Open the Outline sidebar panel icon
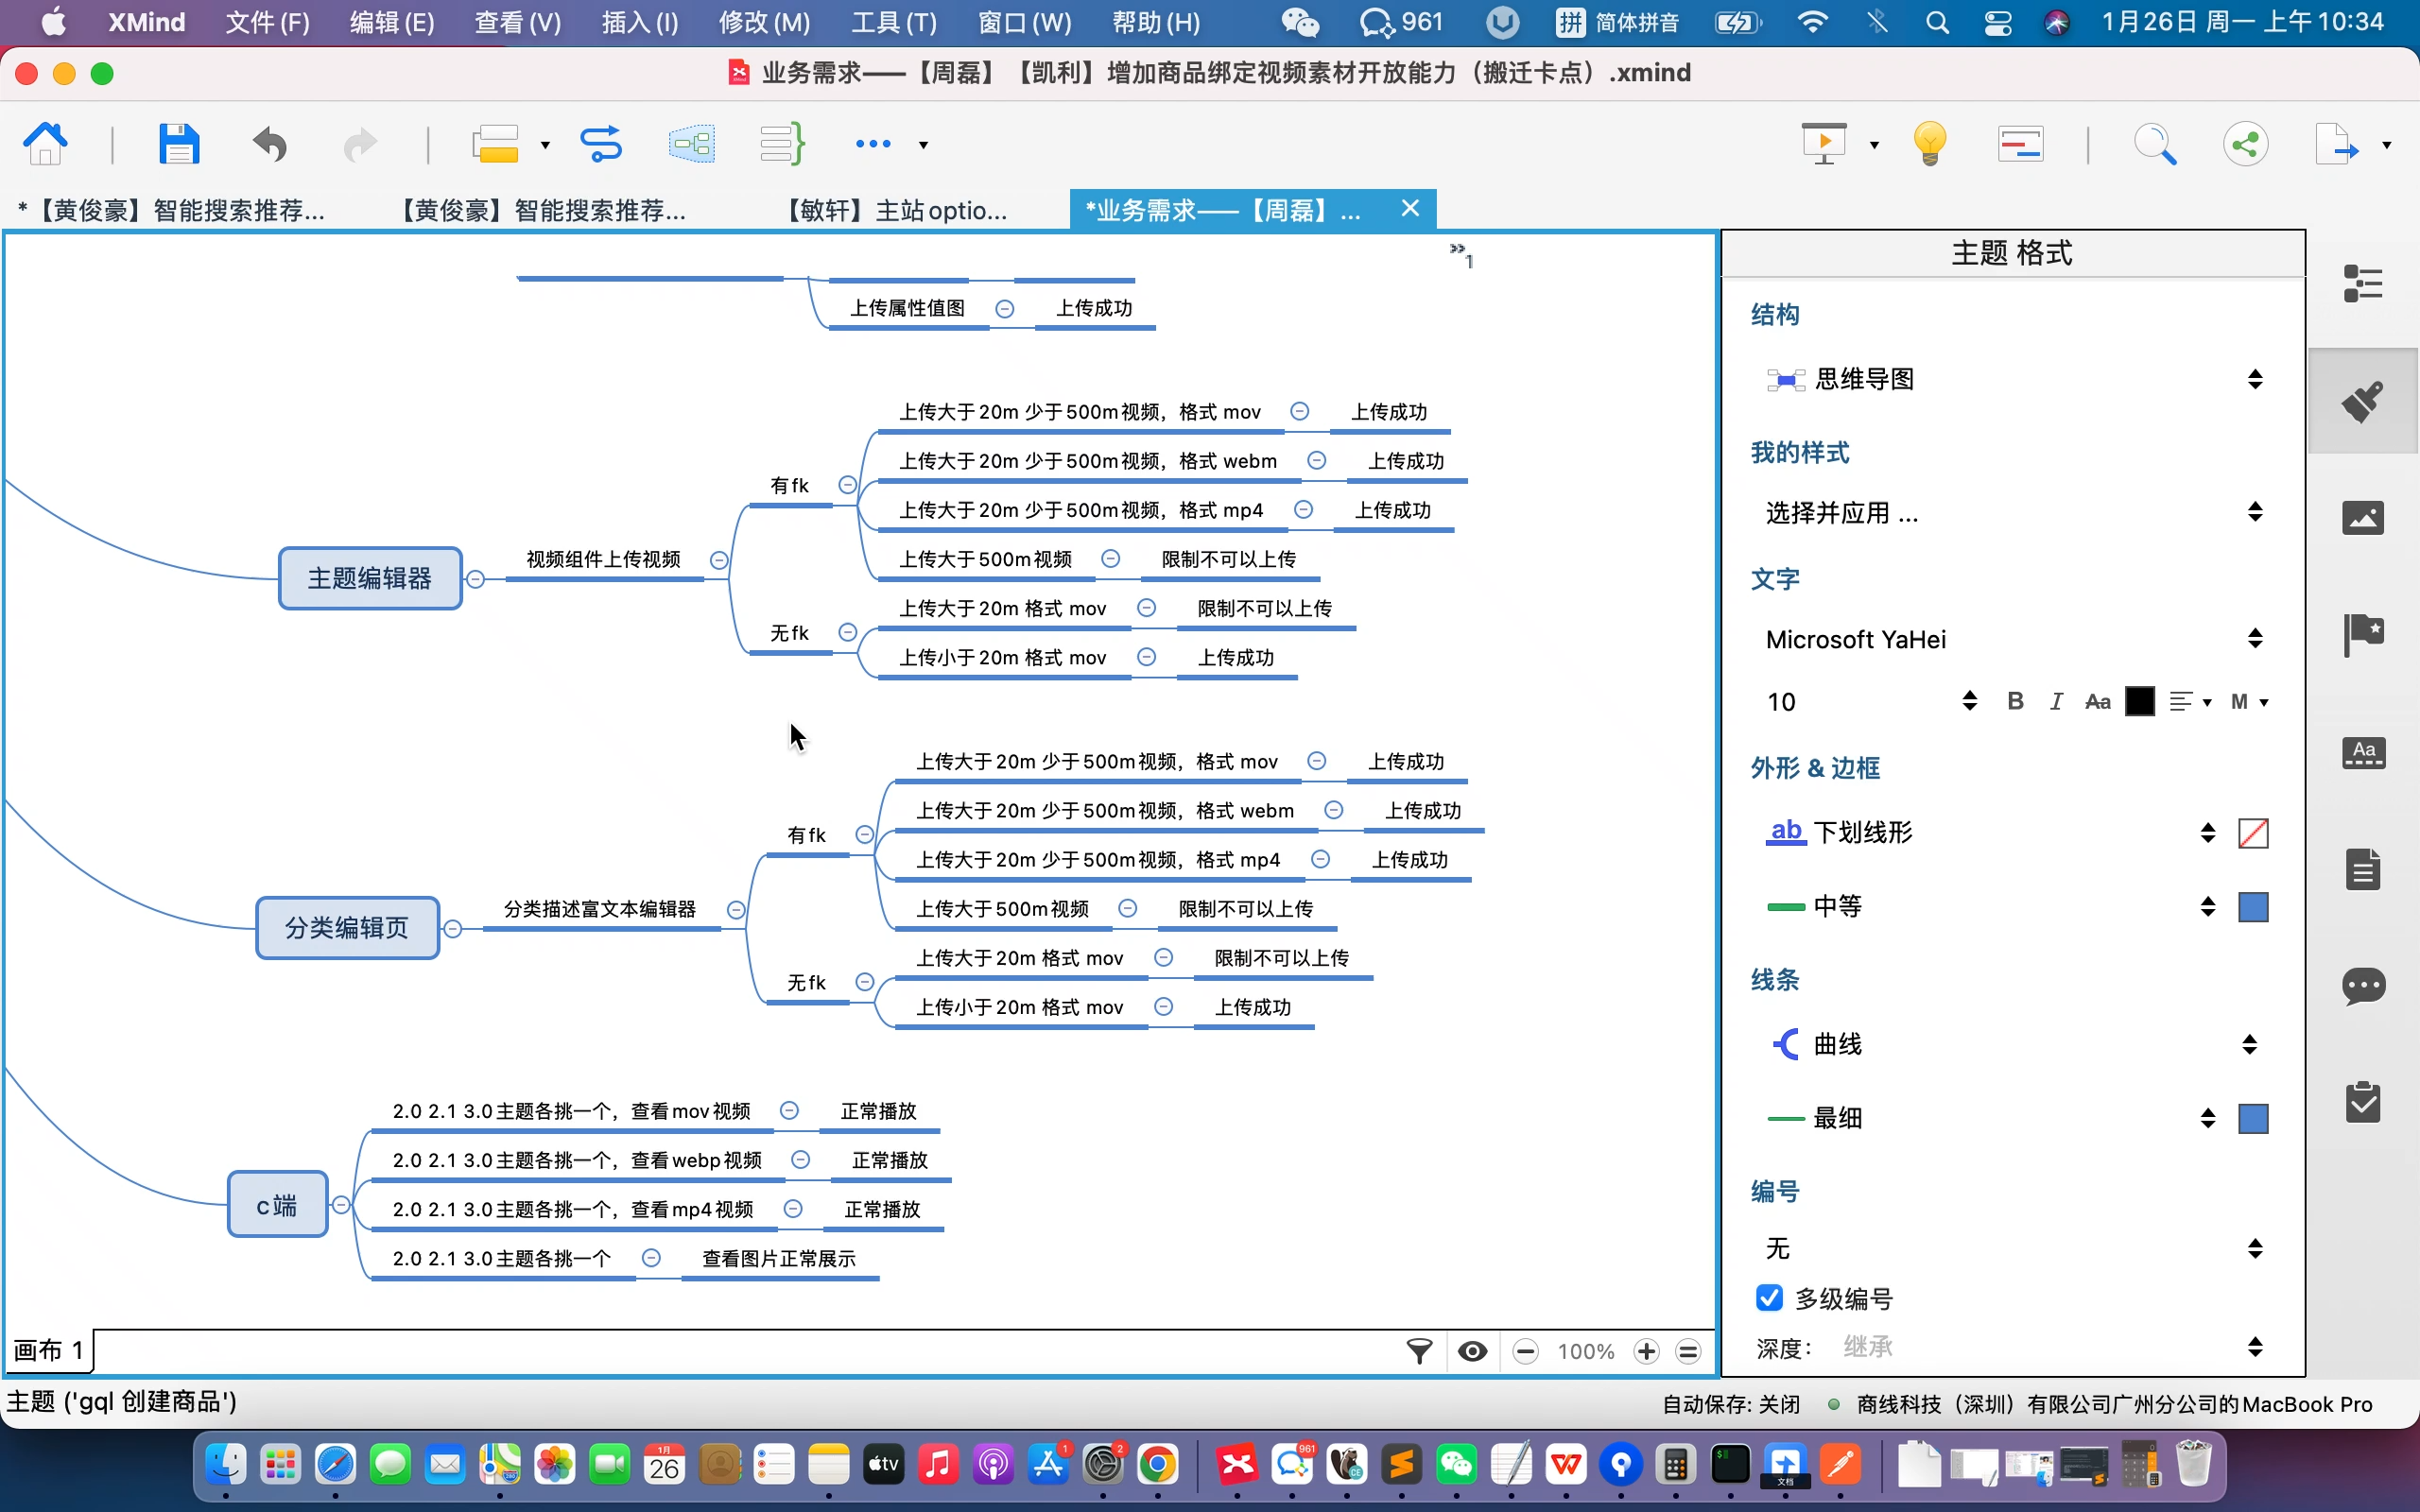 pos(2363,283)
